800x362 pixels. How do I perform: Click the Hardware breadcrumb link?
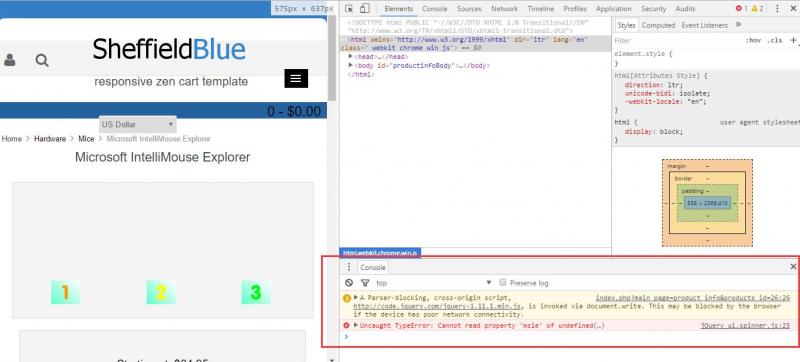click(50, 139)
